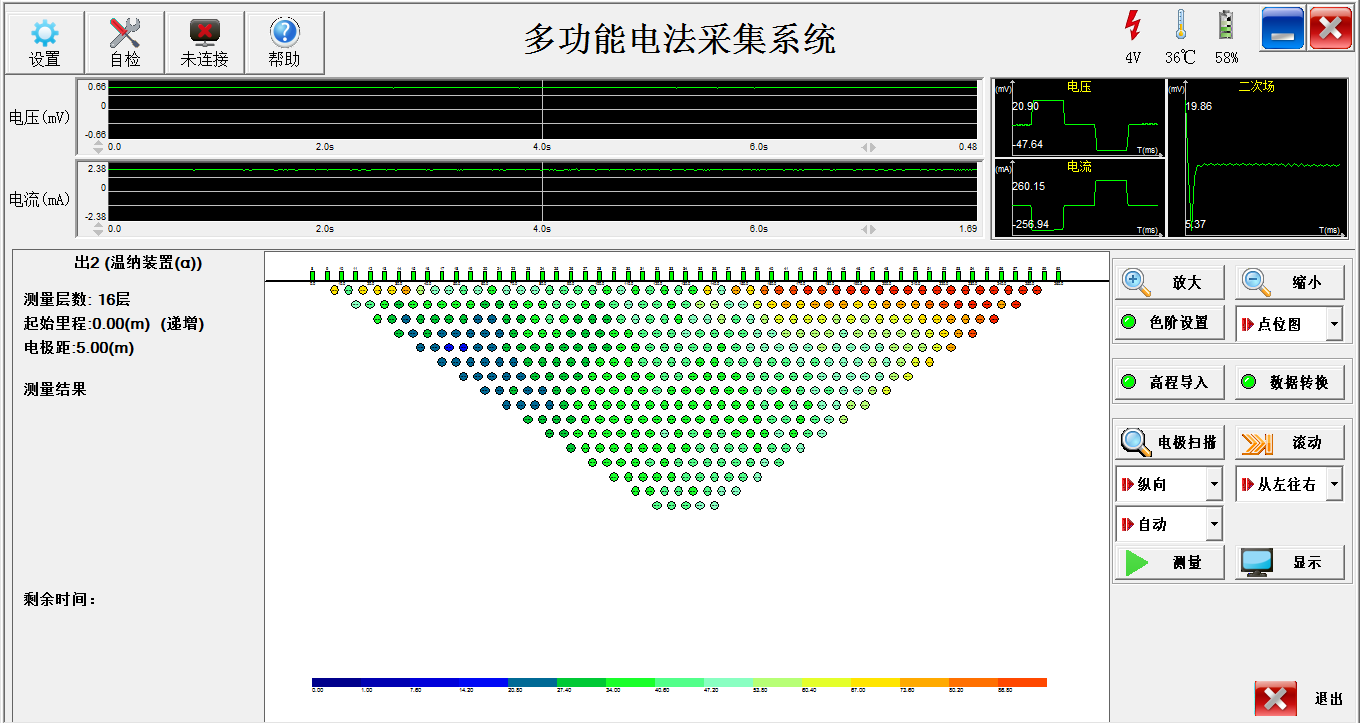The width and height of the screenshot is (1360, 723).
Task: Click 缩小 zoom out magnifier
Action: point(1289,283)
